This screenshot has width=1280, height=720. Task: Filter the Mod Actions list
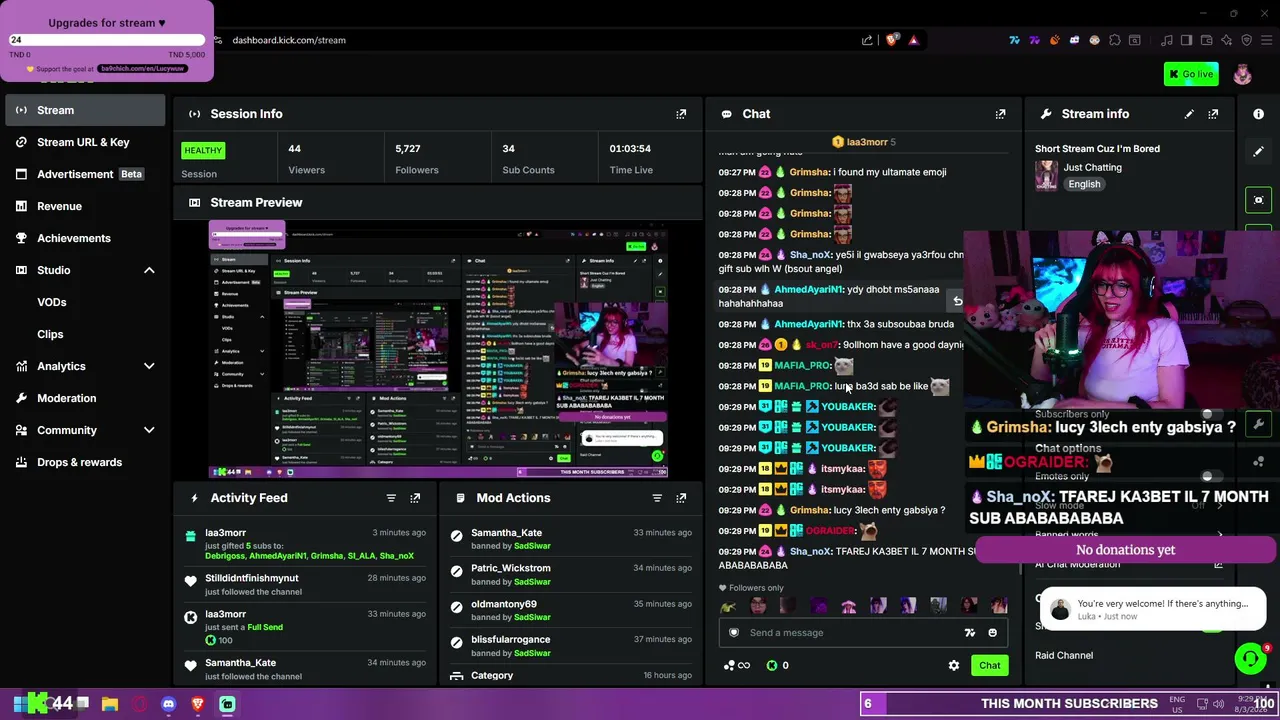tap(657, 498)
